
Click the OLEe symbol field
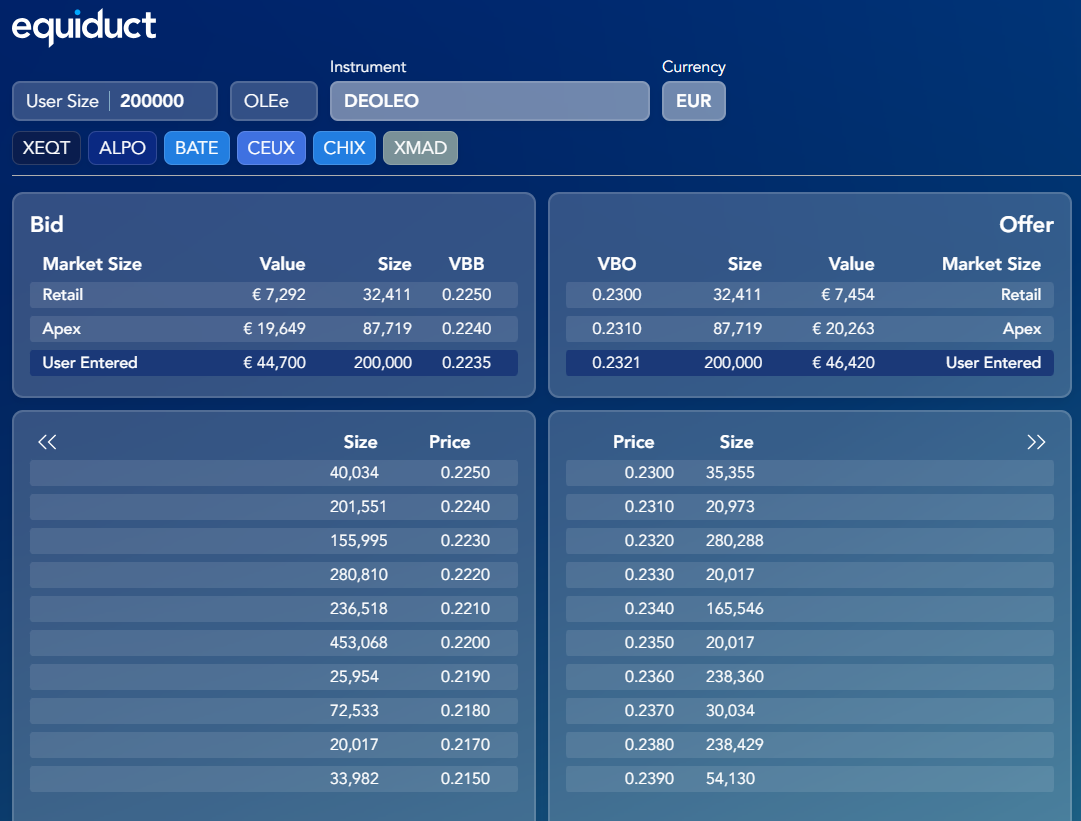tap(274, 101)
